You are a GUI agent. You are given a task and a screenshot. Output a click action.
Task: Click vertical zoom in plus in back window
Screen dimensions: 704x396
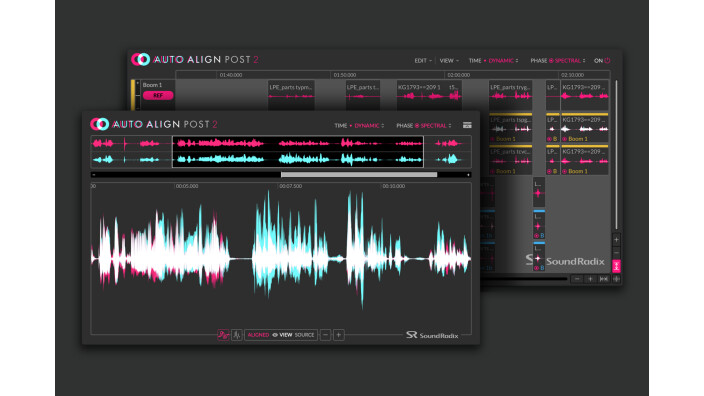616,239
